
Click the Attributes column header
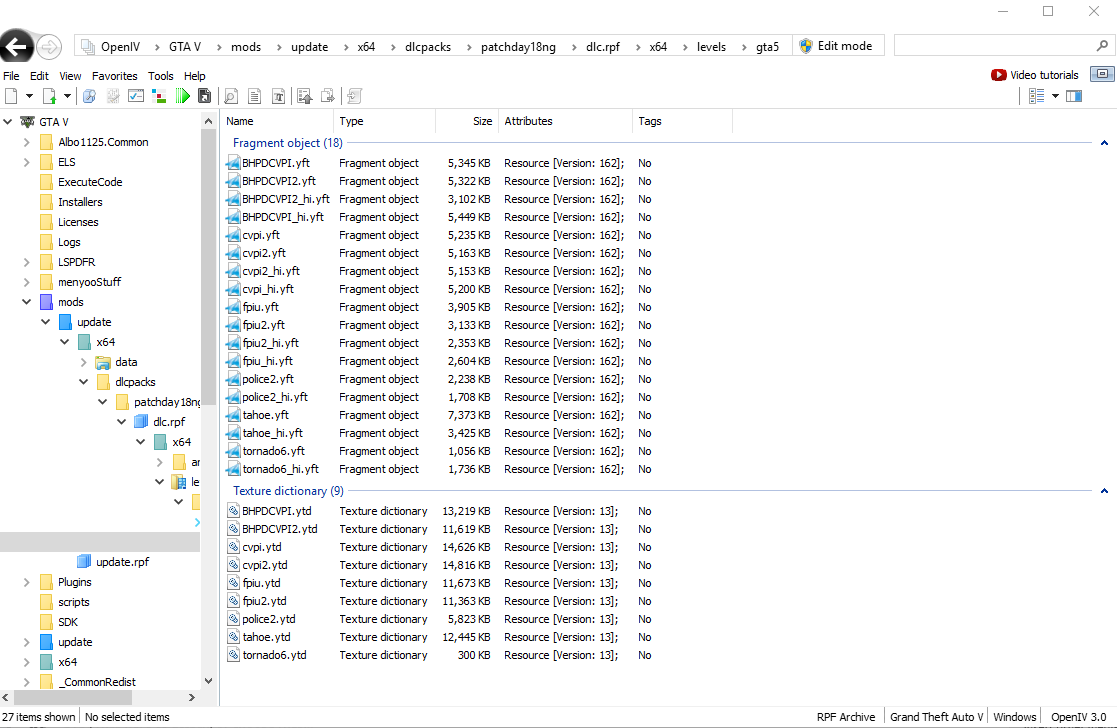(565, 121)
